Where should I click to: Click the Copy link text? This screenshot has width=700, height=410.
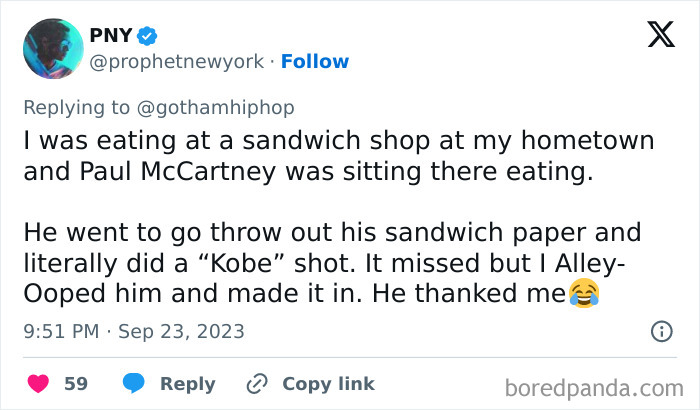pos(328,383)
